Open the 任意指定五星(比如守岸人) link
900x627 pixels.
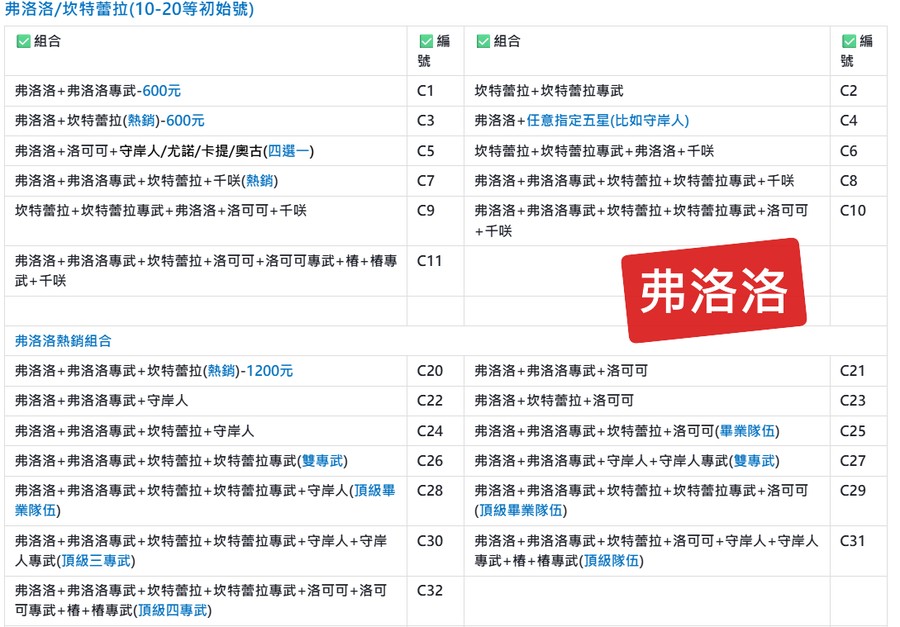608,121
